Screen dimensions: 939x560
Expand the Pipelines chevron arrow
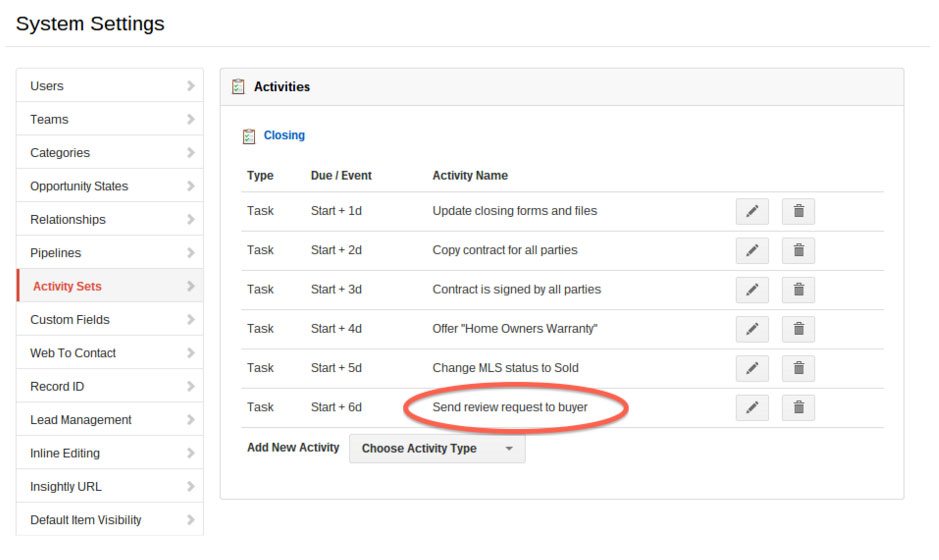[190, 253]
